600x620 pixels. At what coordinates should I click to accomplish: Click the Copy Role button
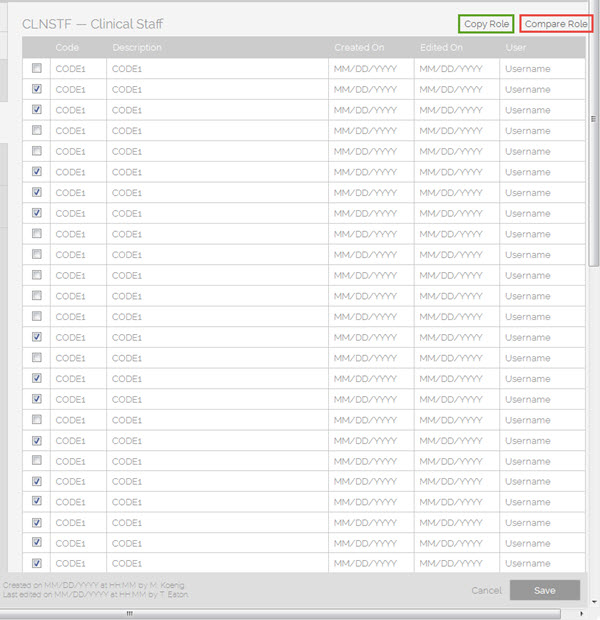click(x=486, y=23)
